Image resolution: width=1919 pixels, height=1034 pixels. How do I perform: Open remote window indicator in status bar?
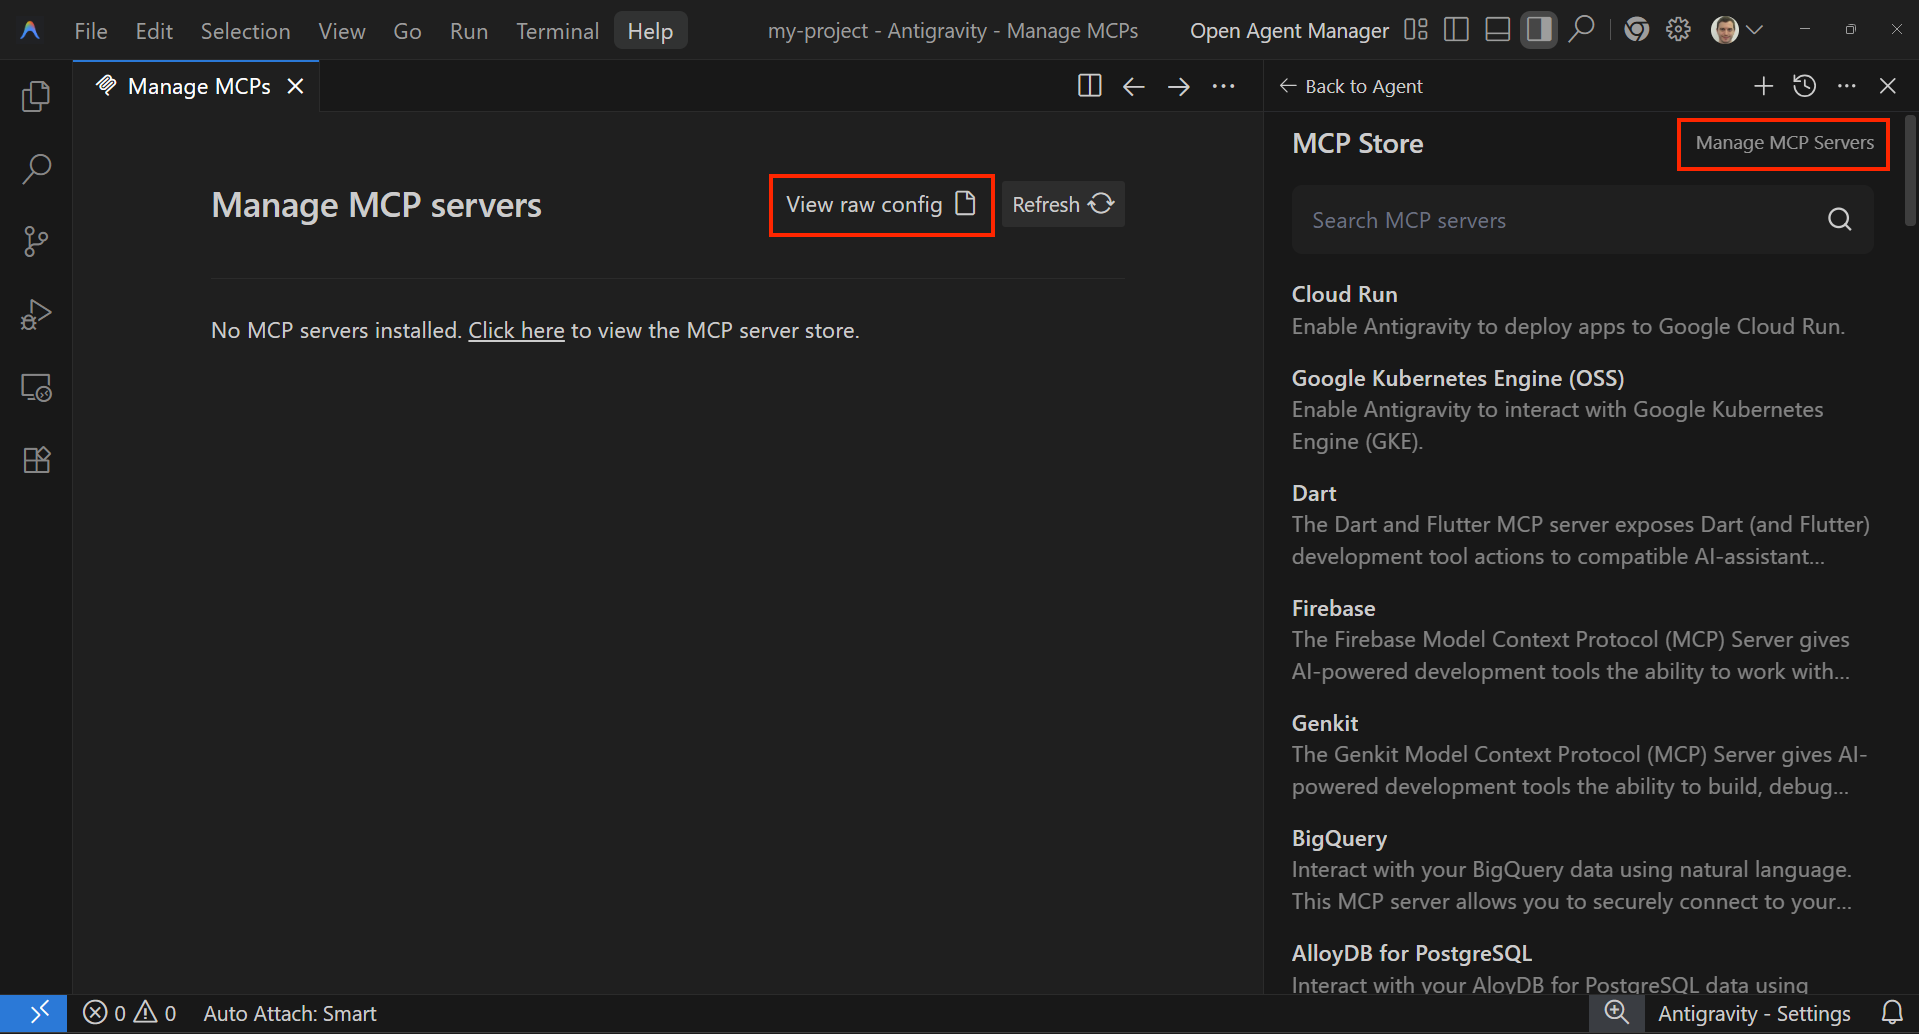[34, 1013]
